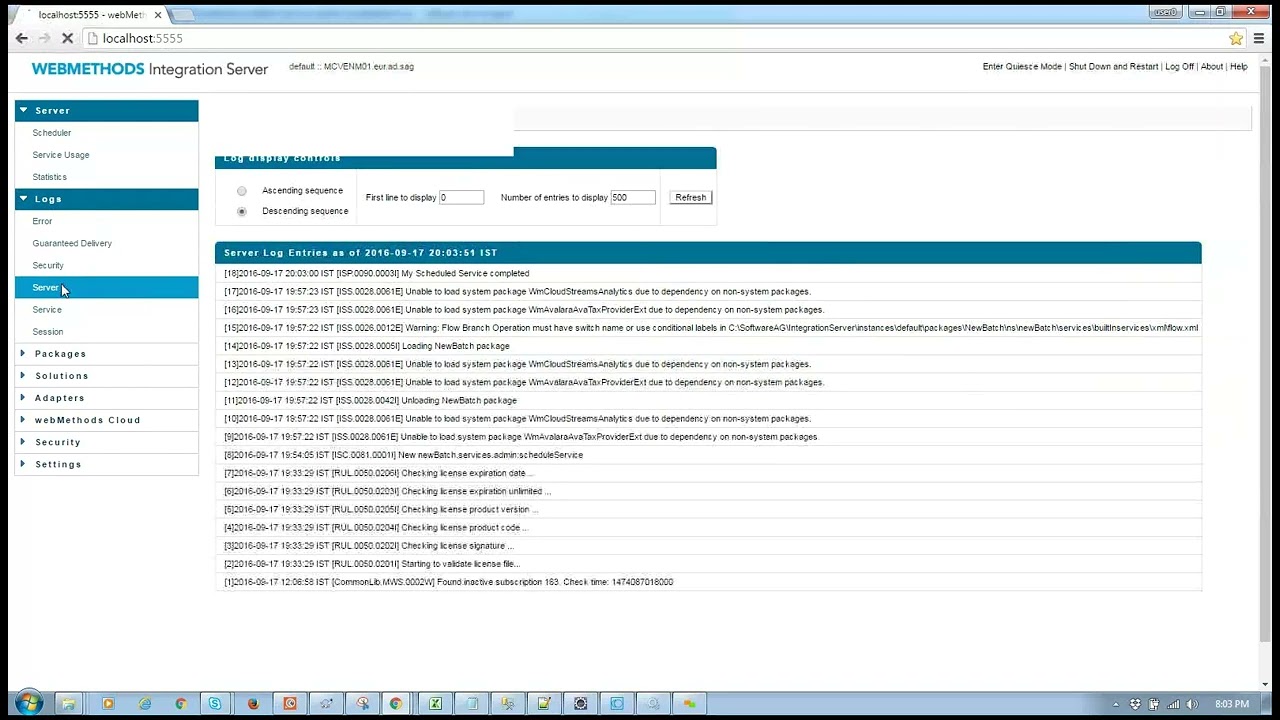Click log entry 14 Loading NewBatch package
This screenshot has height=720, width=1280.
(x=708, y=346)
